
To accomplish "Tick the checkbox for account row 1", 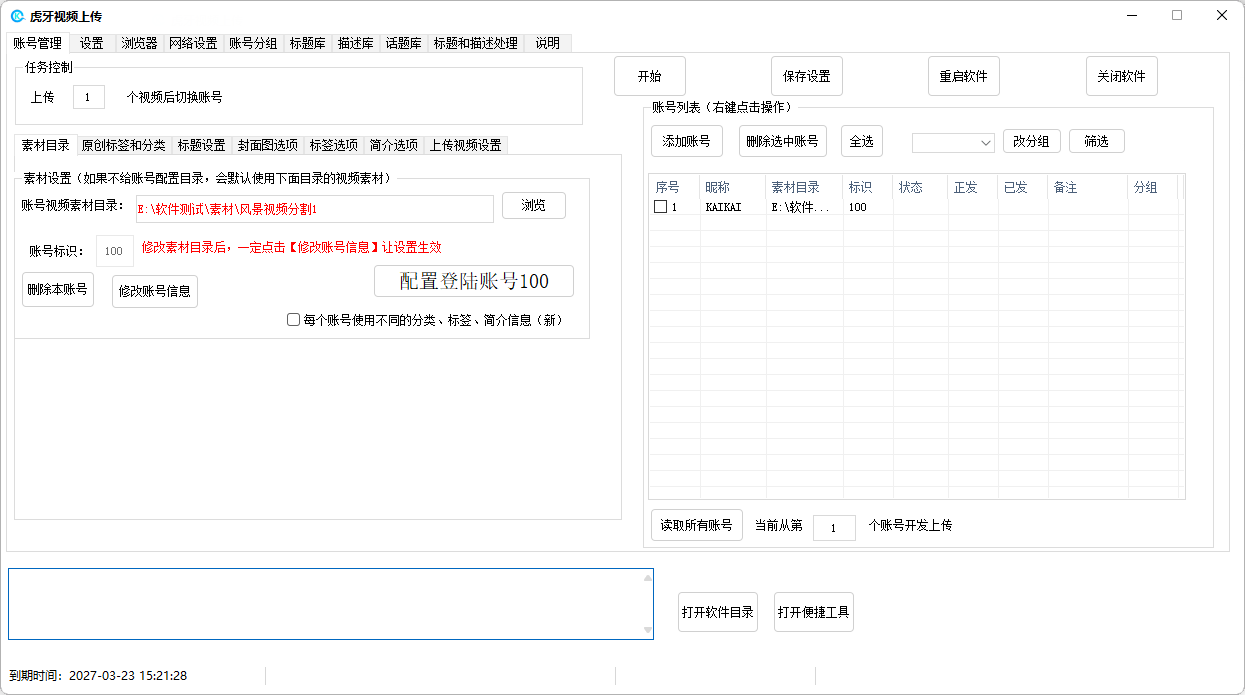I will pyautogui.click(x=660, y=207).
